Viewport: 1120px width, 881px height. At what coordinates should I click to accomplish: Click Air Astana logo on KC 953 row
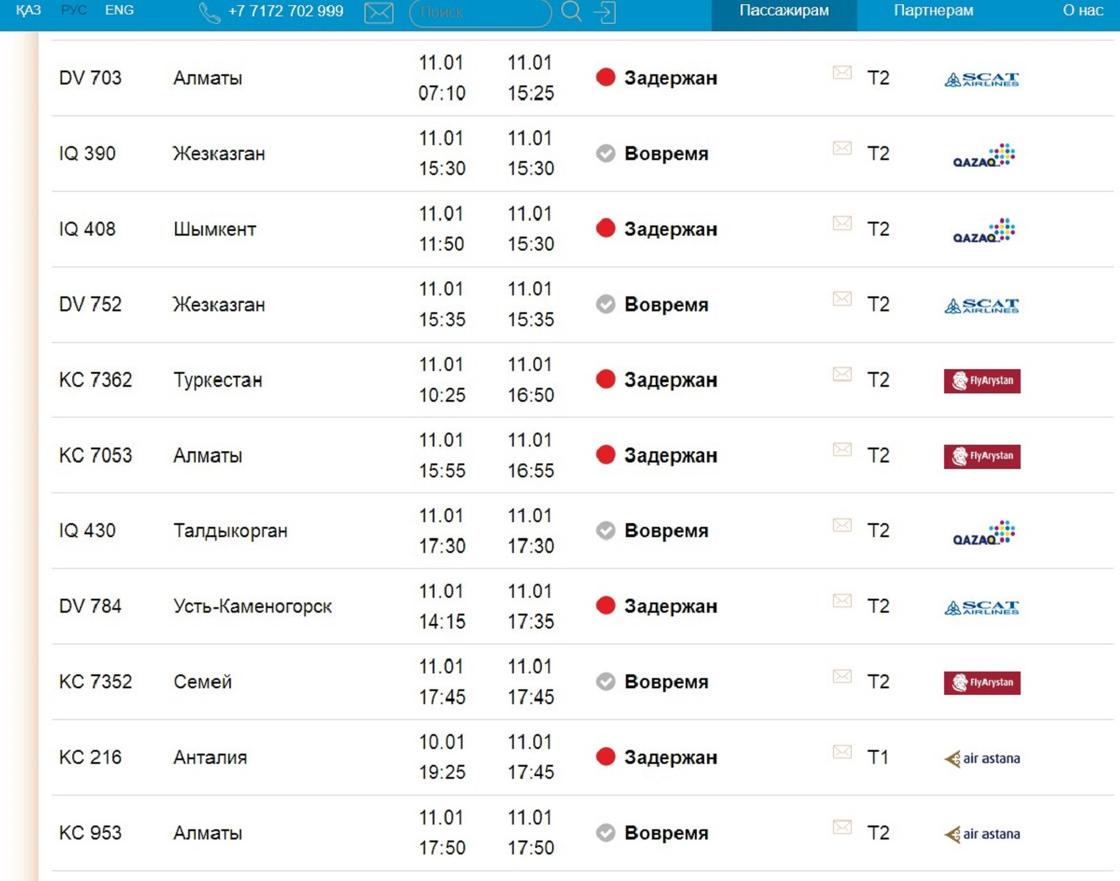pos(982,834)
